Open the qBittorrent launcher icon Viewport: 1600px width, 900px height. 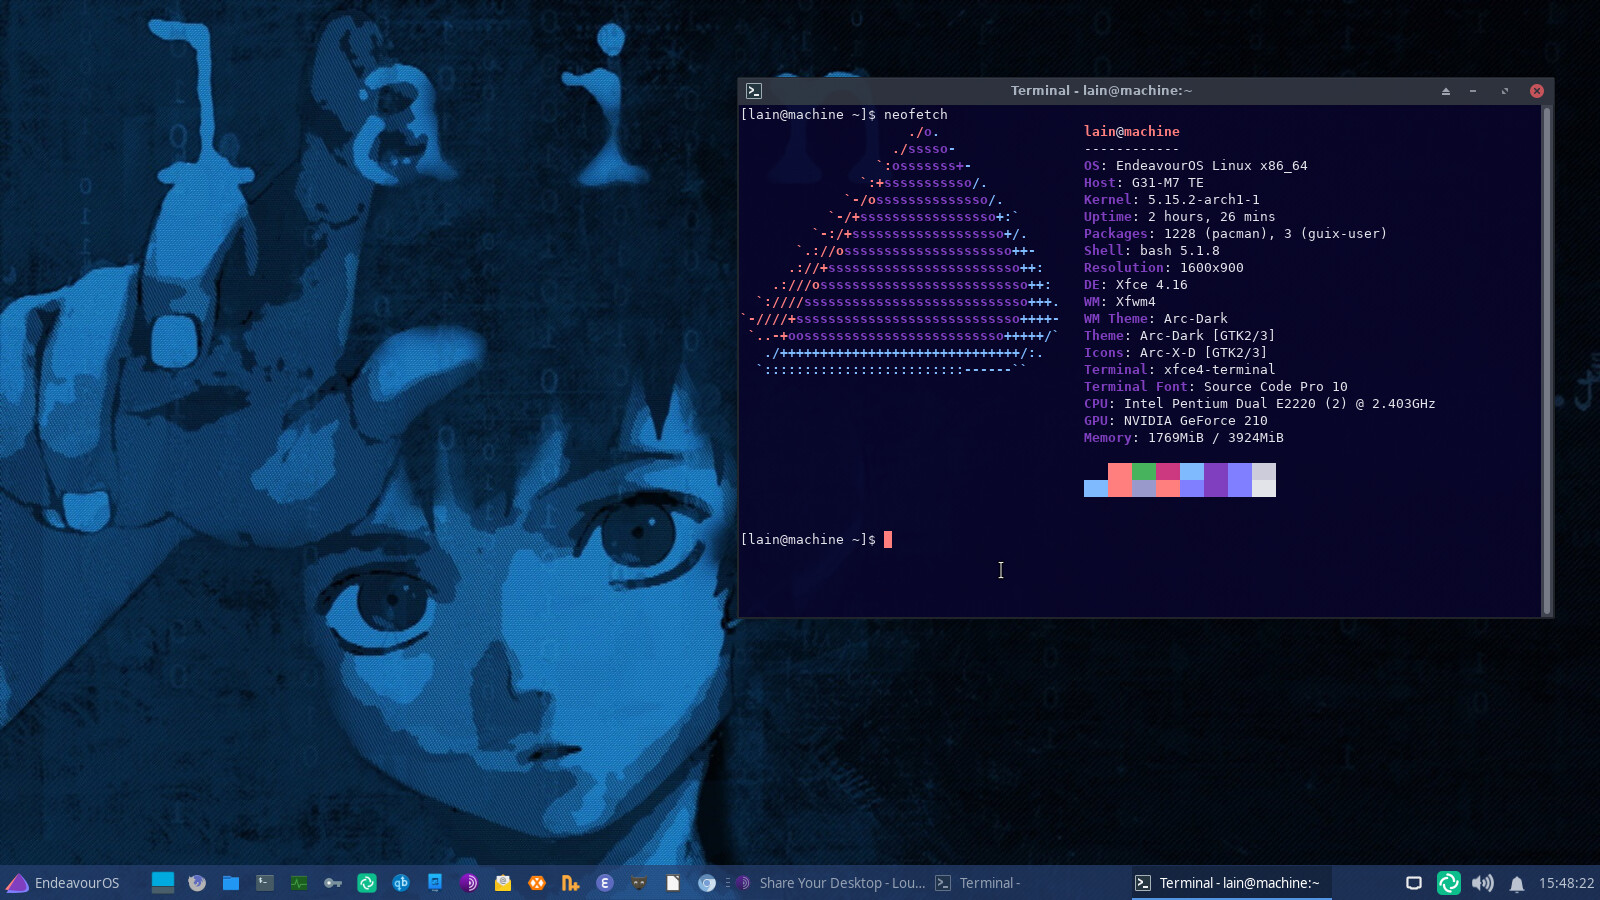[401, 883]
